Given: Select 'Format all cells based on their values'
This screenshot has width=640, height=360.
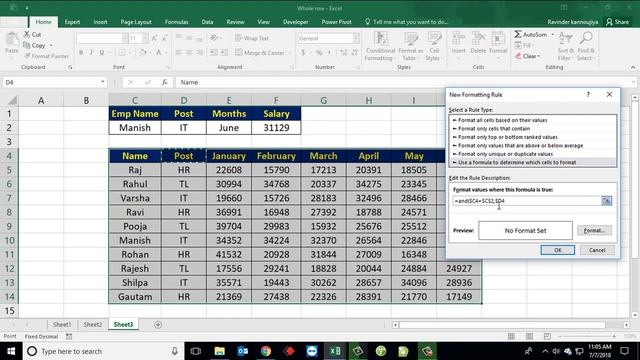Looking at the screenshot, I should (533, 120).
